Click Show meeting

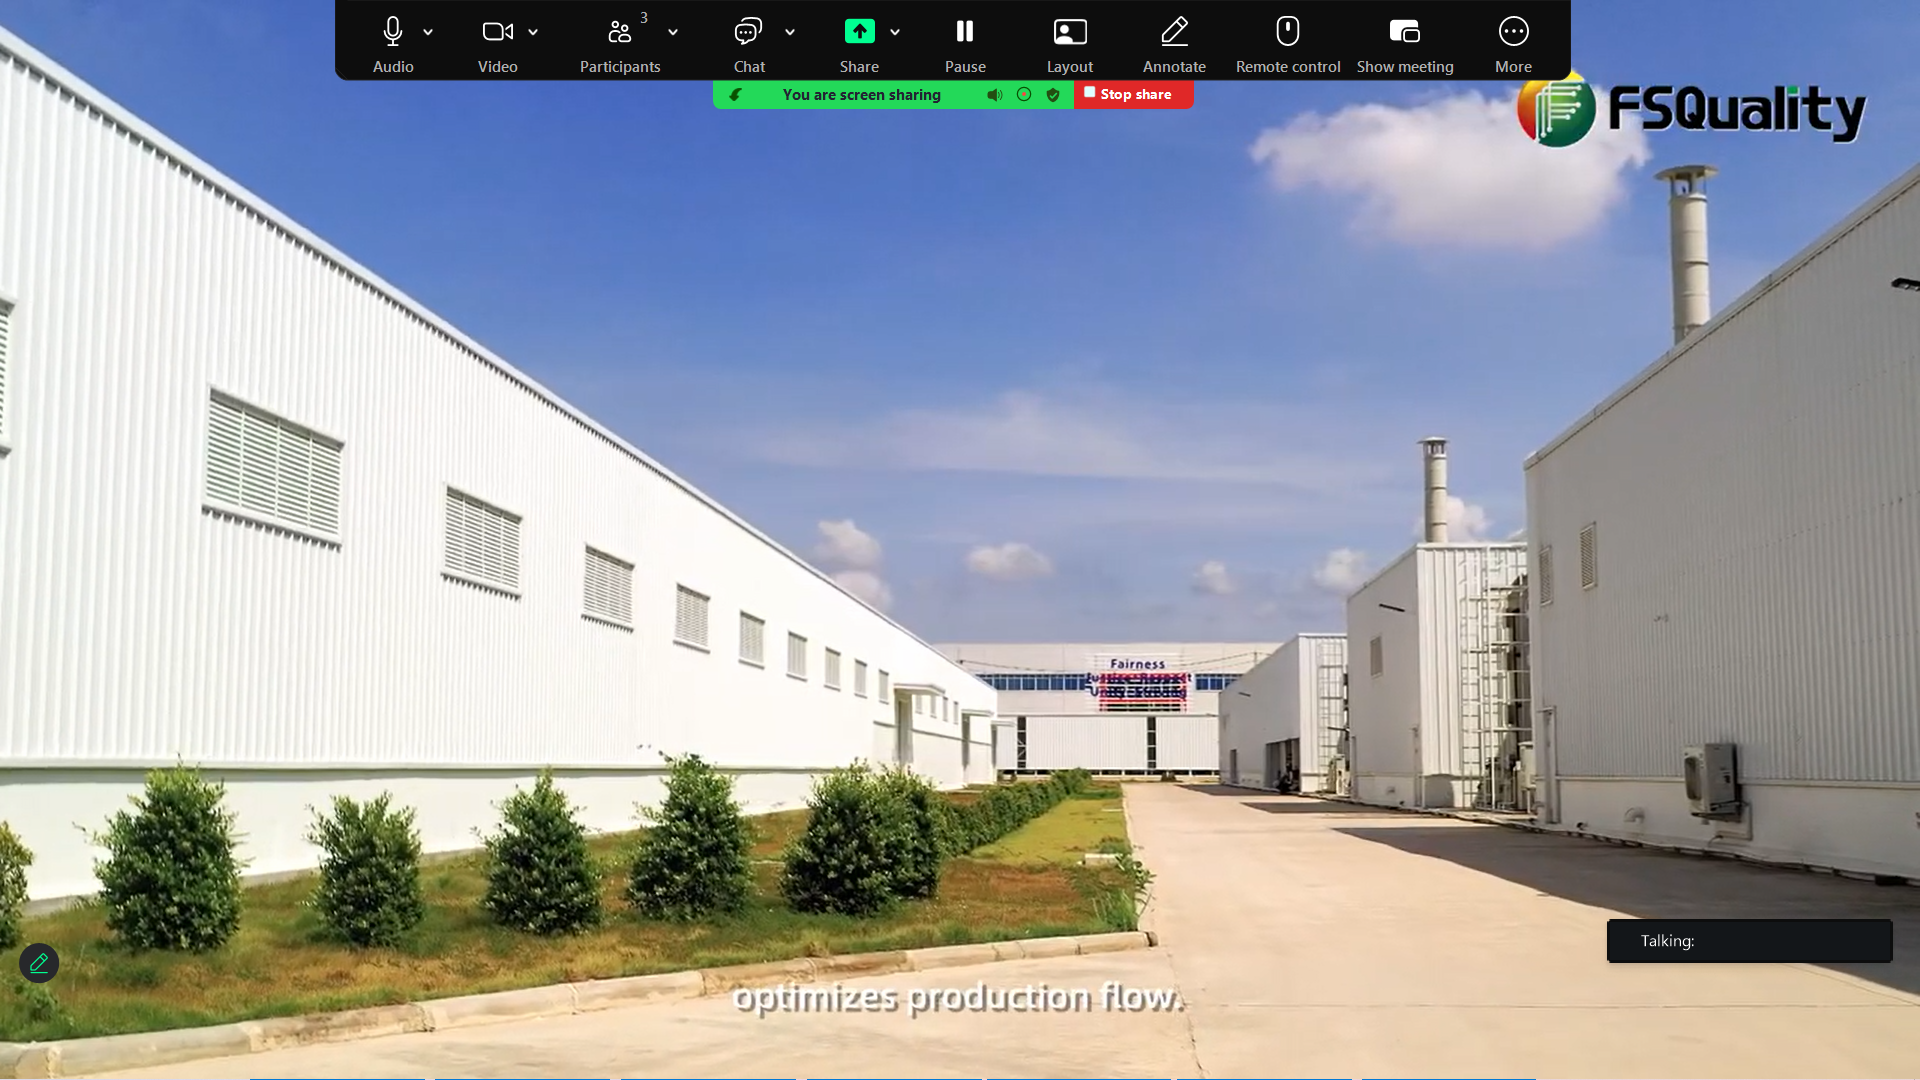tap(1405, 33)
